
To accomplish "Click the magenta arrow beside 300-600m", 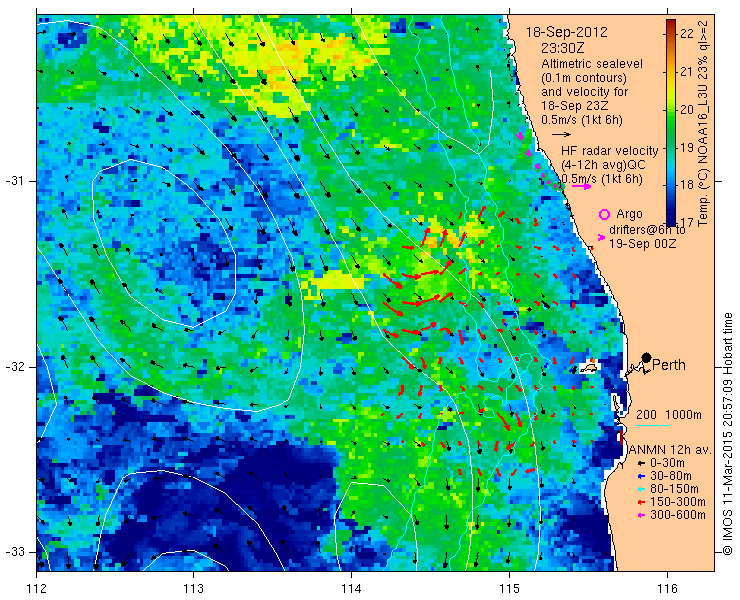I will tap(640, 515).
